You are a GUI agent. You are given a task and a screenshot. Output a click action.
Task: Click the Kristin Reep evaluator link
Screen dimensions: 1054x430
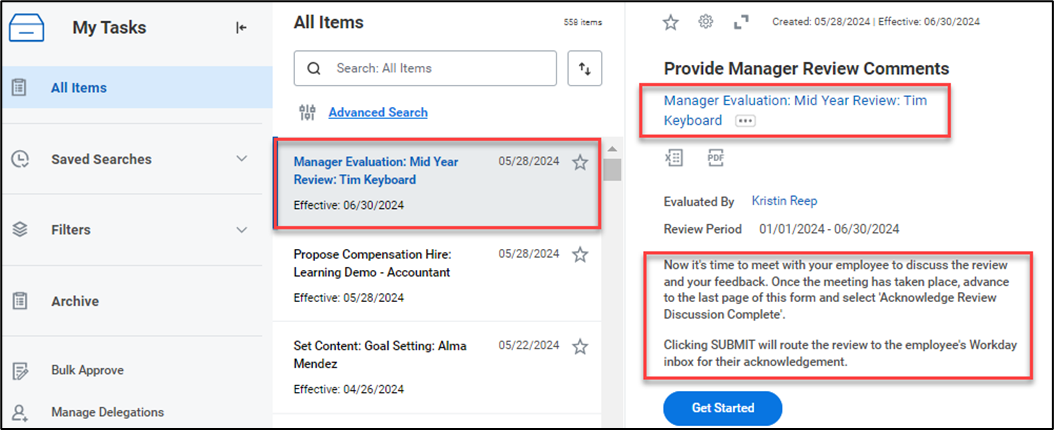pyautogui.click(x=784, y=201)
